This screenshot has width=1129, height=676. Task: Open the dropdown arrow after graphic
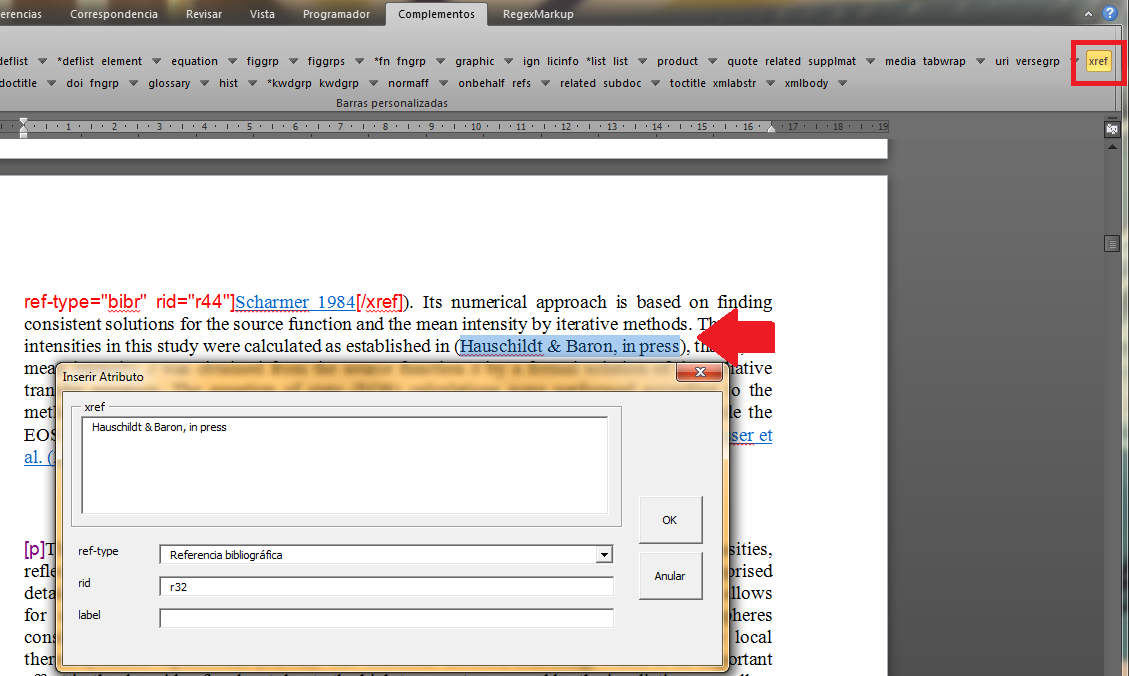click(x=508, y=61)
